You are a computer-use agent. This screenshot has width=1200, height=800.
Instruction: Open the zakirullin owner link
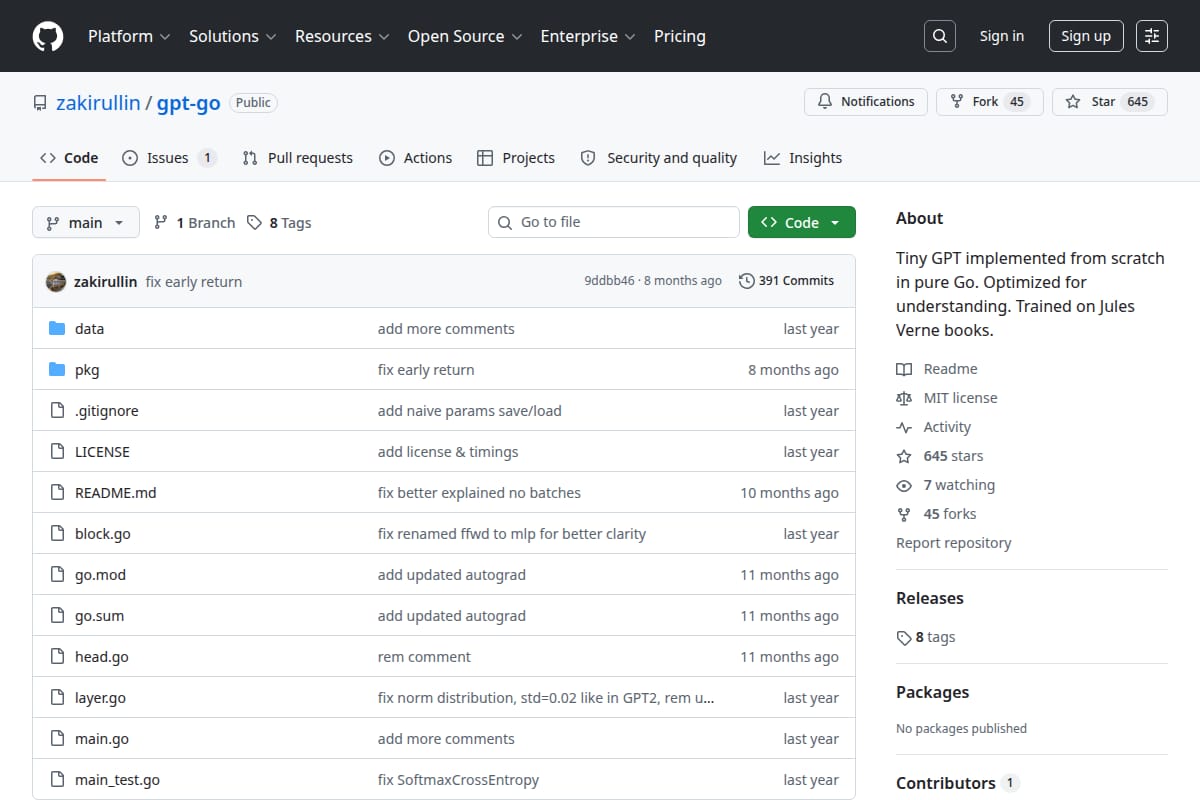98,103
